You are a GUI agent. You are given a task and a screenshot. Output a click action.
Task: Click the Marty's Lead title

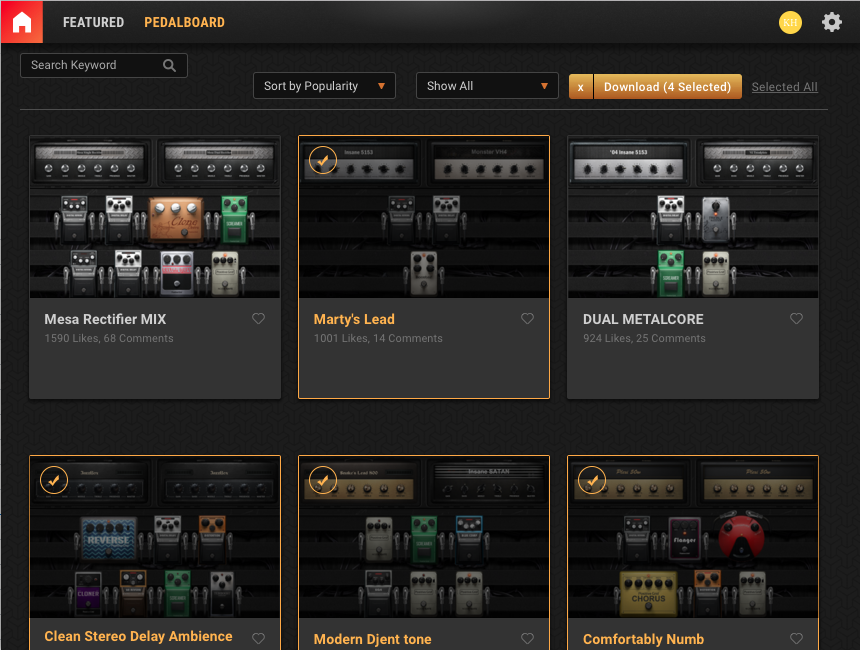(x=354, y=319)
